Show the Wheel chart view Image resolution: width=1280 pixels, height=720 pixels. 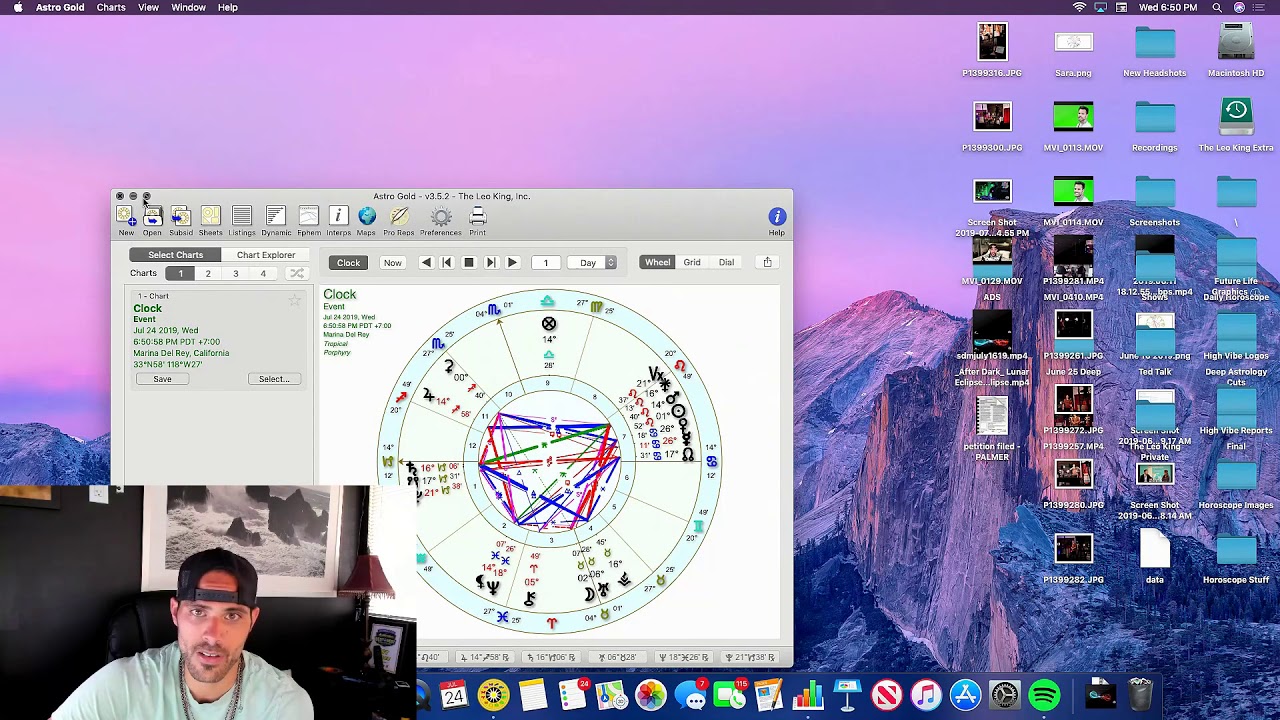tap(657, 262)
